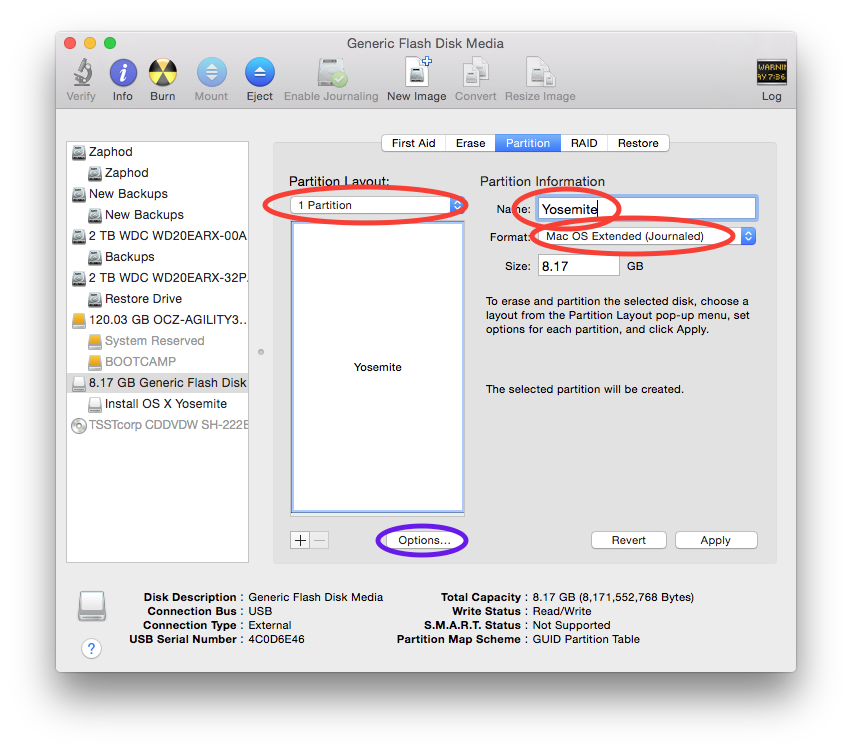Click the 'GUID Partition Table' scheme text

(x=586, y=640)
